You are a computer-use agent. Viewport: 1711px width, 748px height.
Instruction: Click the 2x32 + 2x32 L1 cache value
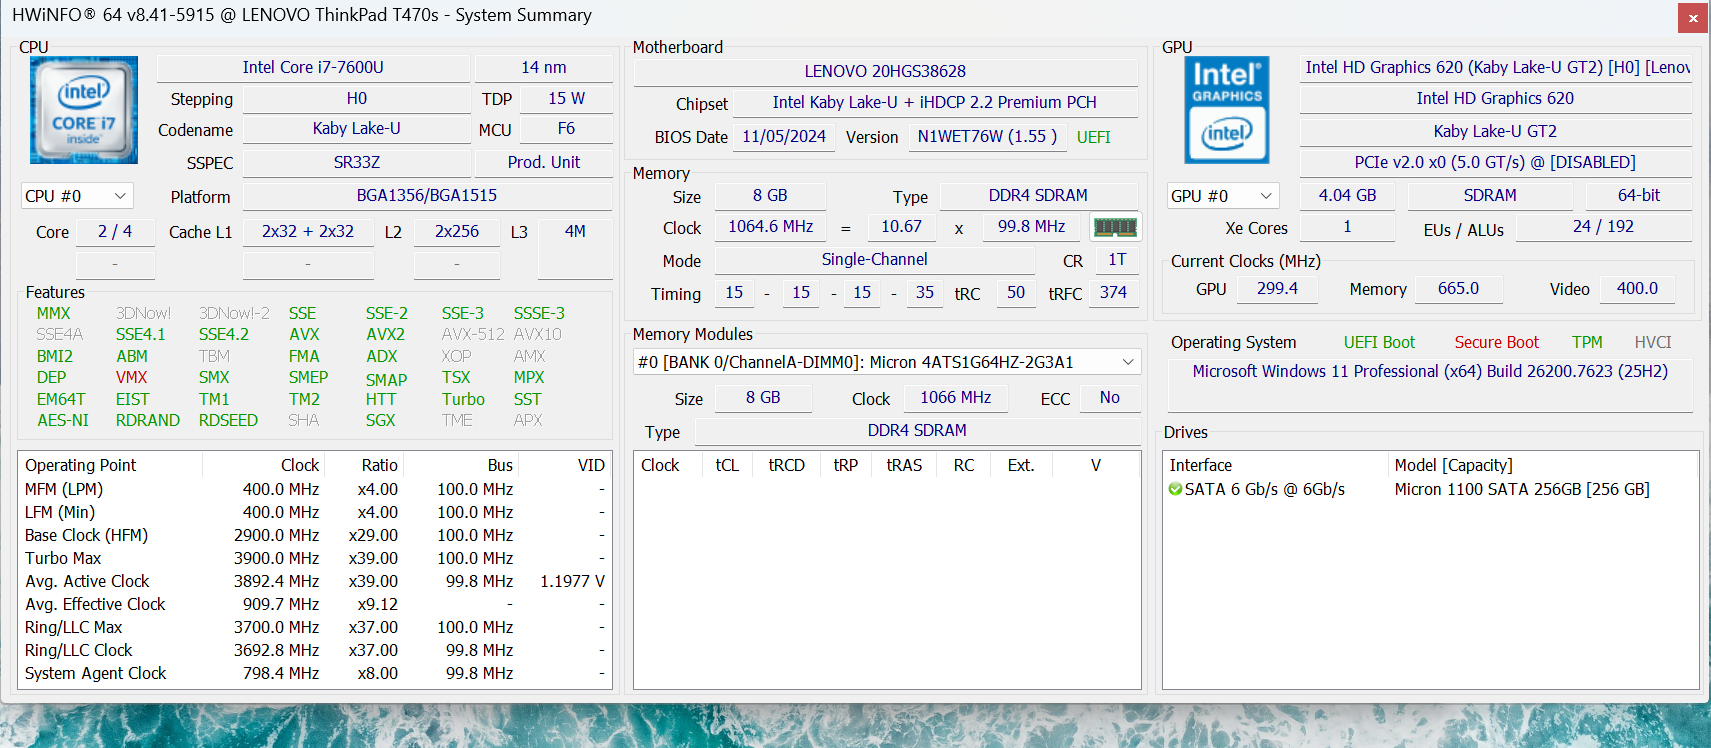[308, 231]
